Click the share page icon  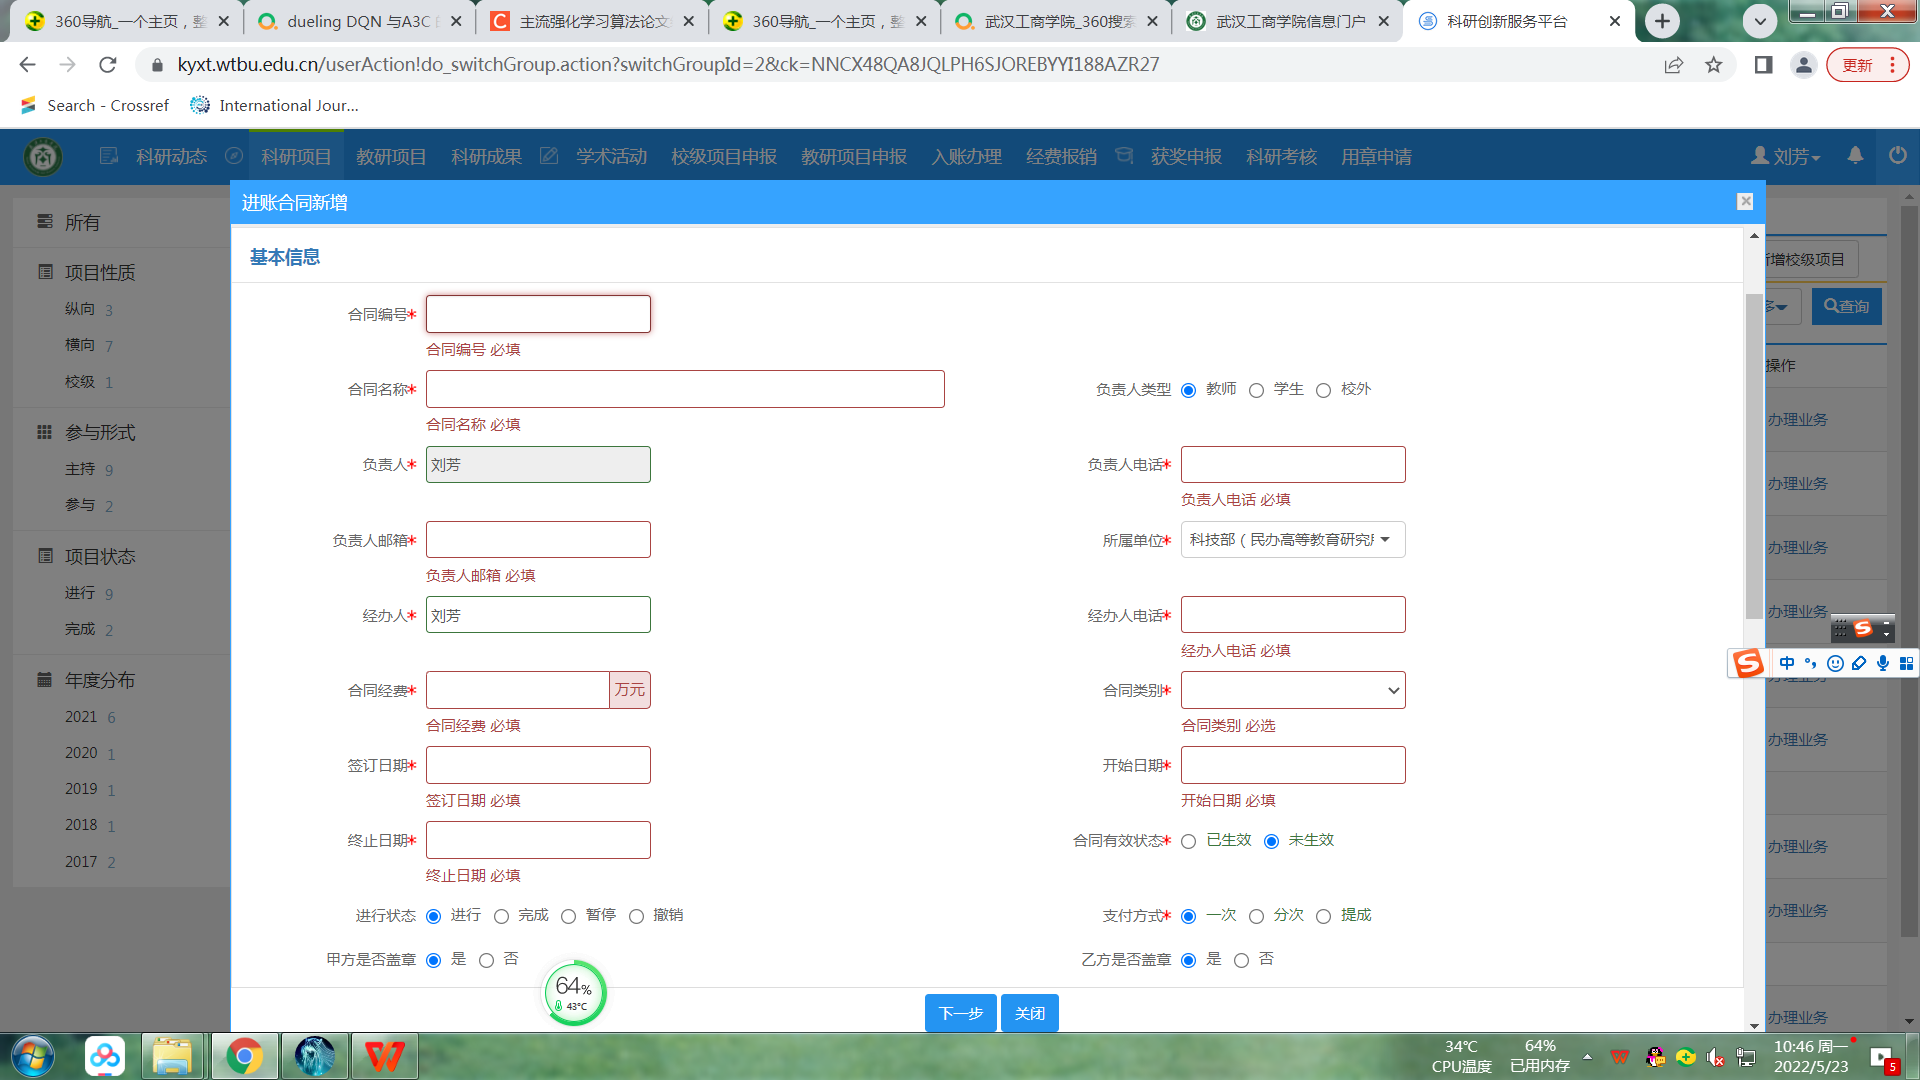coord(1673,65)
